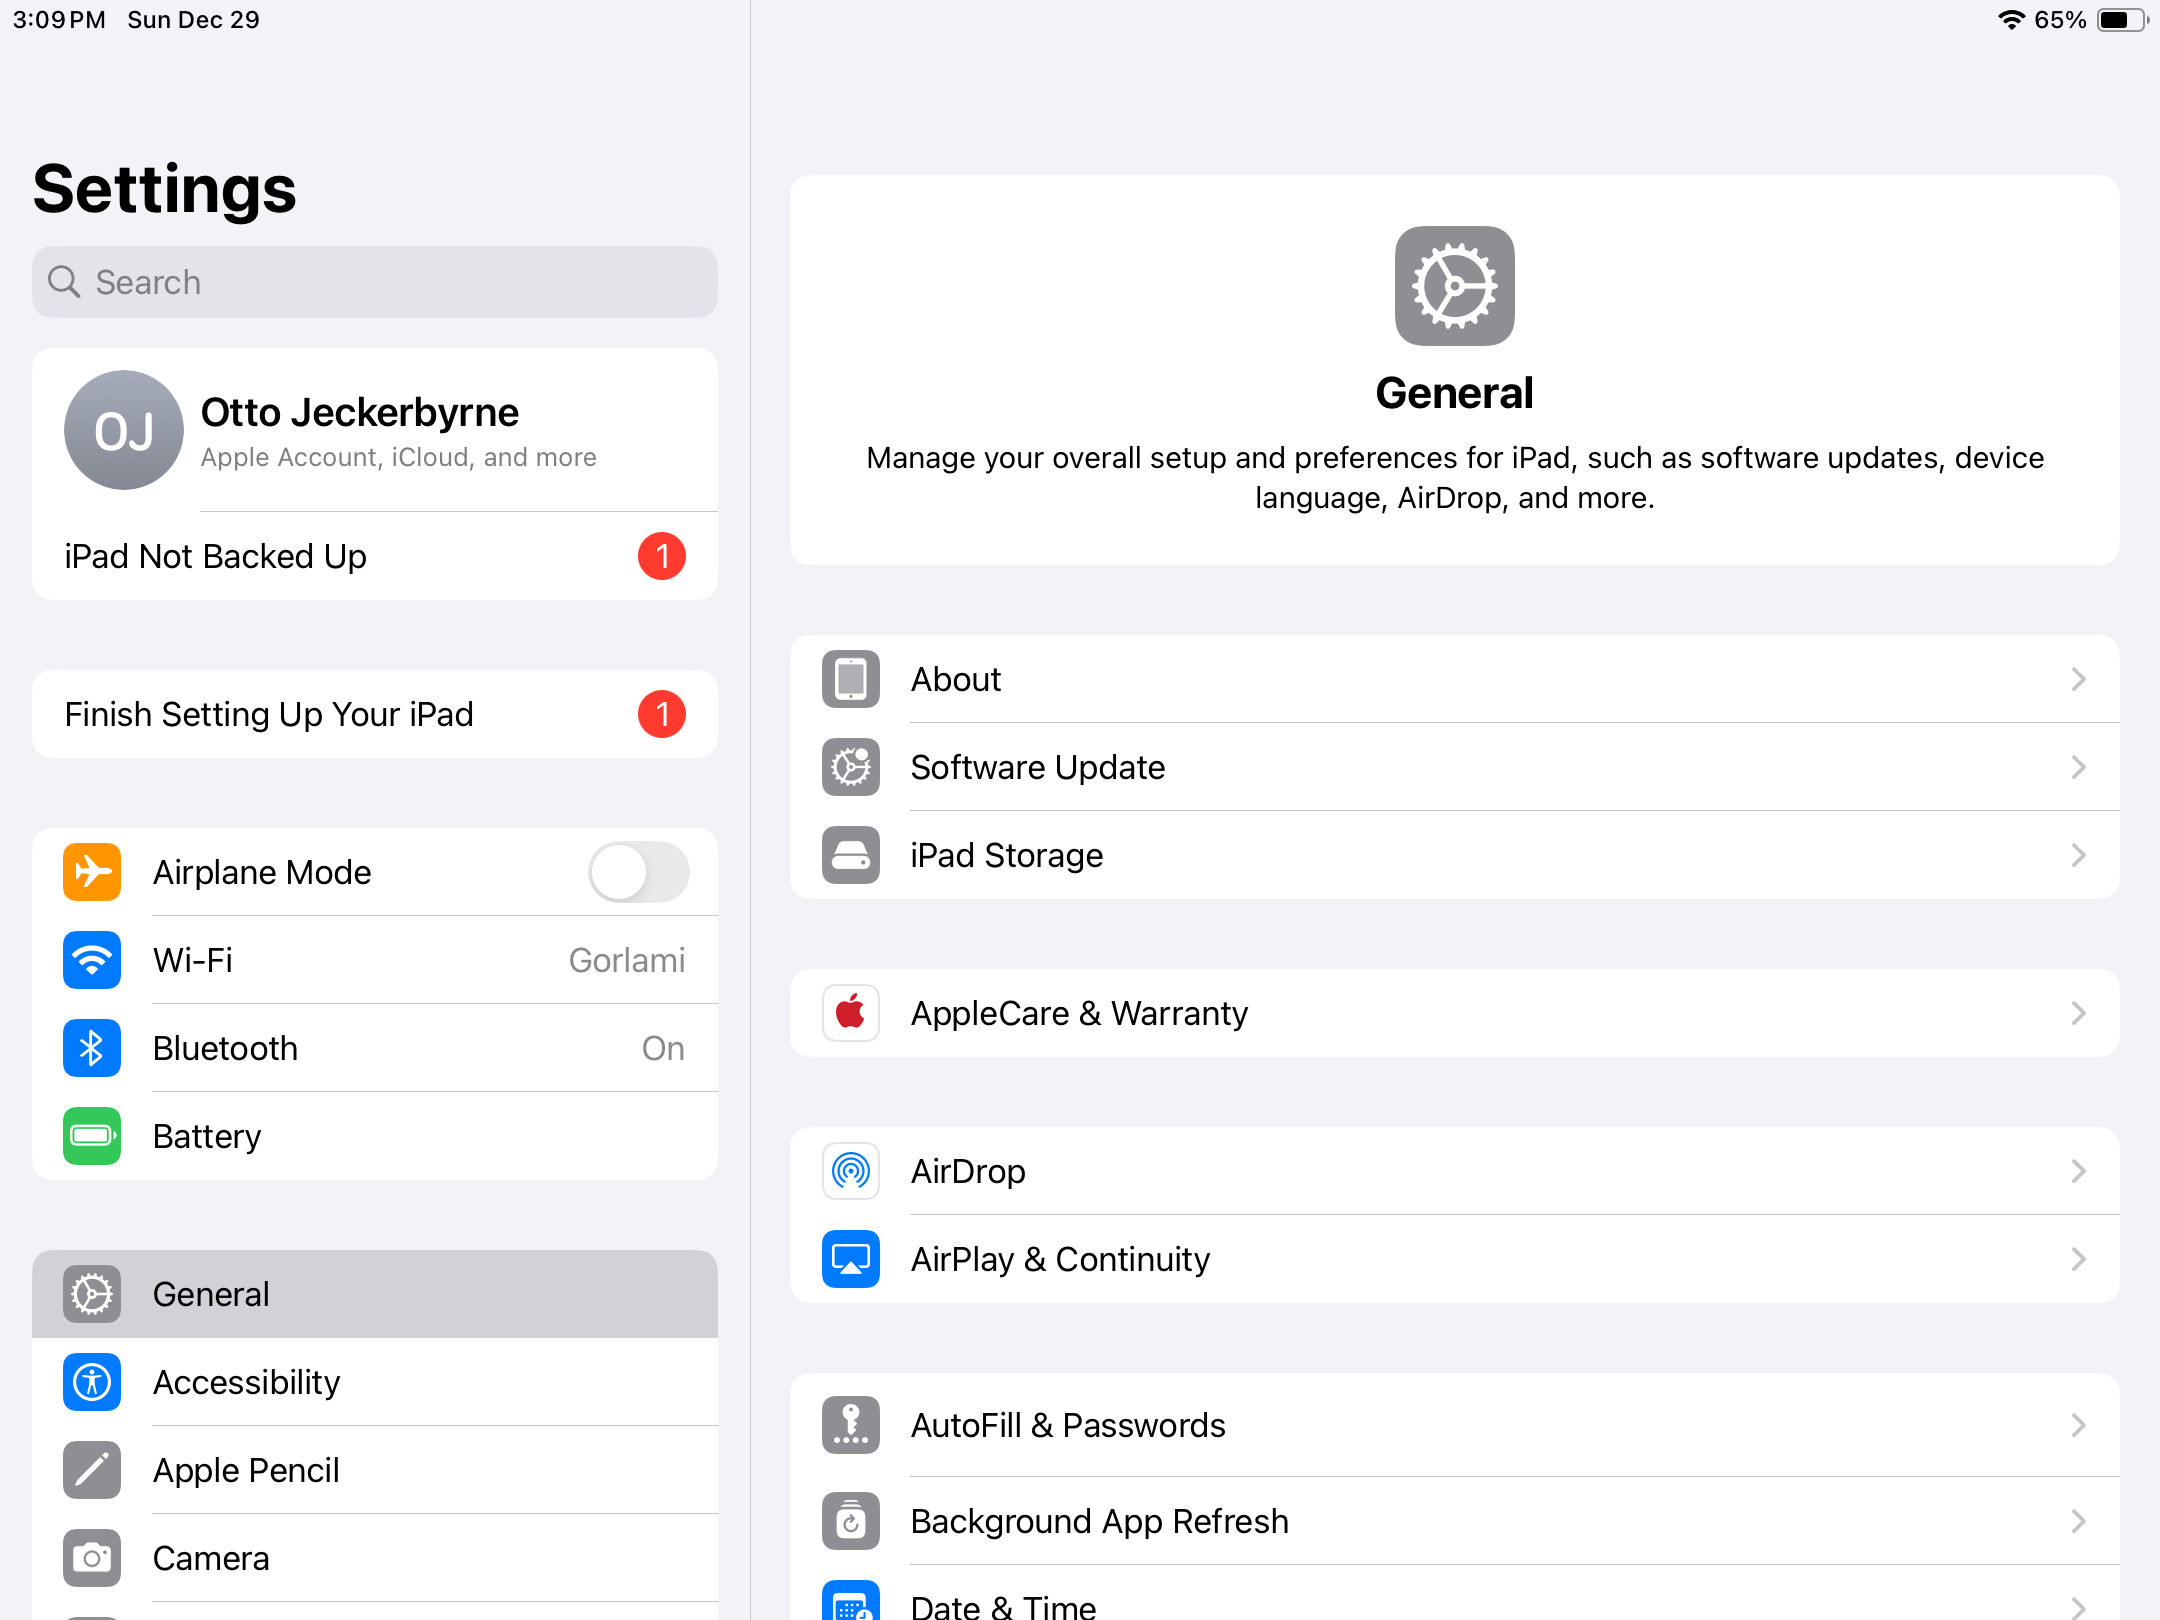Tap the About iPad icon
This screenshot has width=2160, height=1620.
point(851,679)
